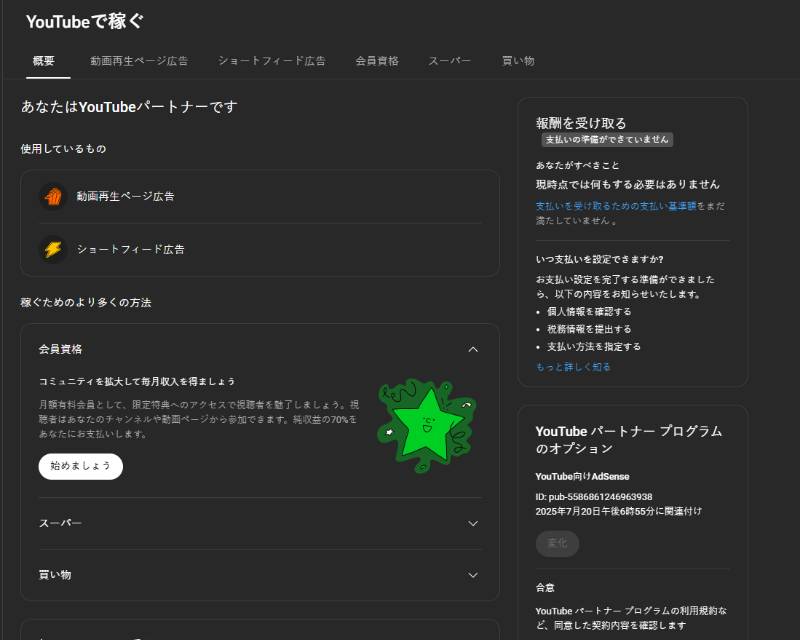Collapse the 会員資格 section chevron
The width and height of the screenshot is (800, 640).
point(473,350)
